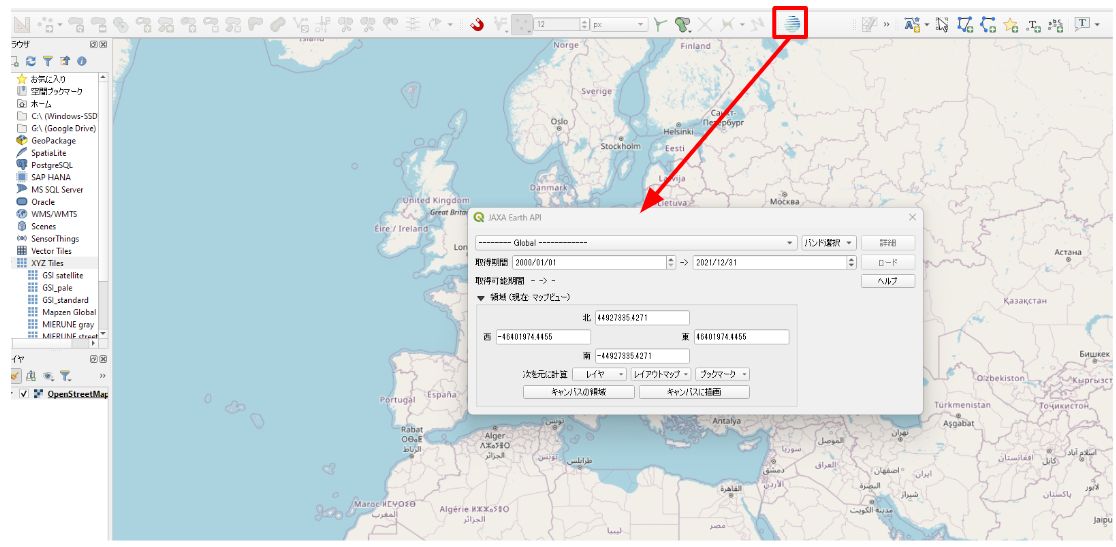The width and height of the screenshot is (1116, 547).
Task: Select Mapzen Global tile layer
Action: coord(69,312)
